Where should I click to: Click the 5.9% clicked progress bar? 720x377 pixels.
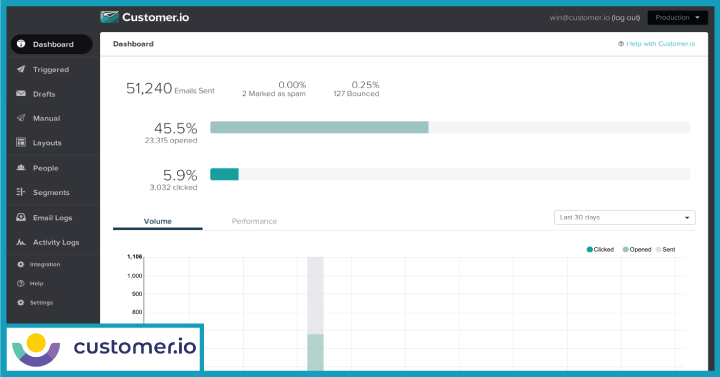click(x=450, y=174)
